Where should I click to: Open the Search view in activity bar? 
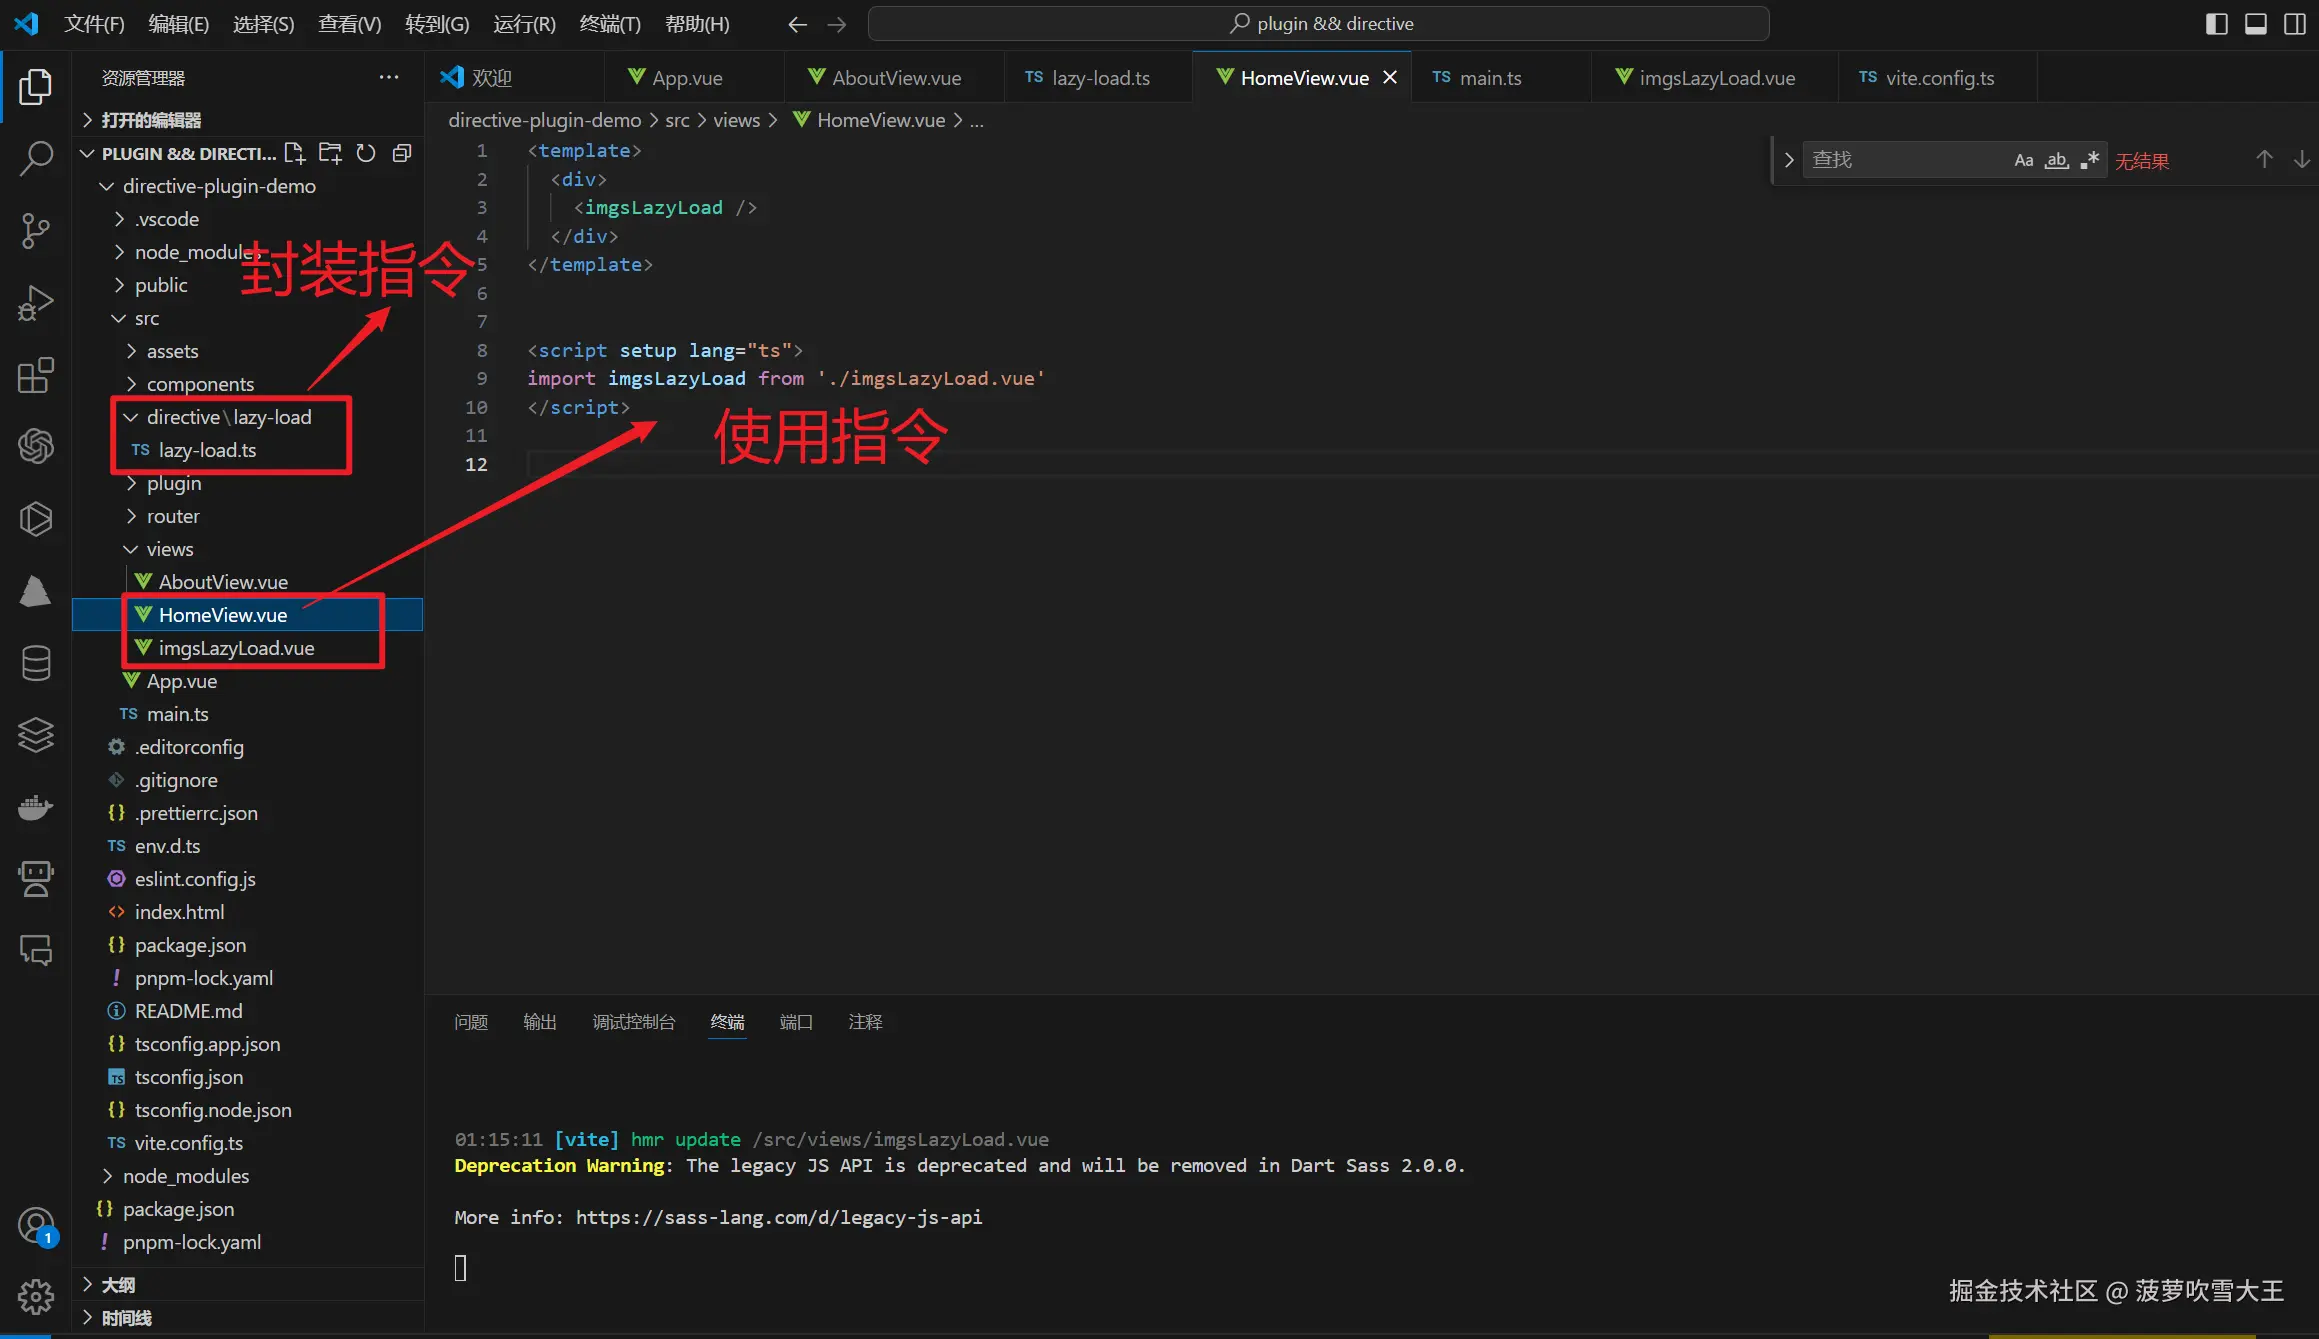pos(36,158)
